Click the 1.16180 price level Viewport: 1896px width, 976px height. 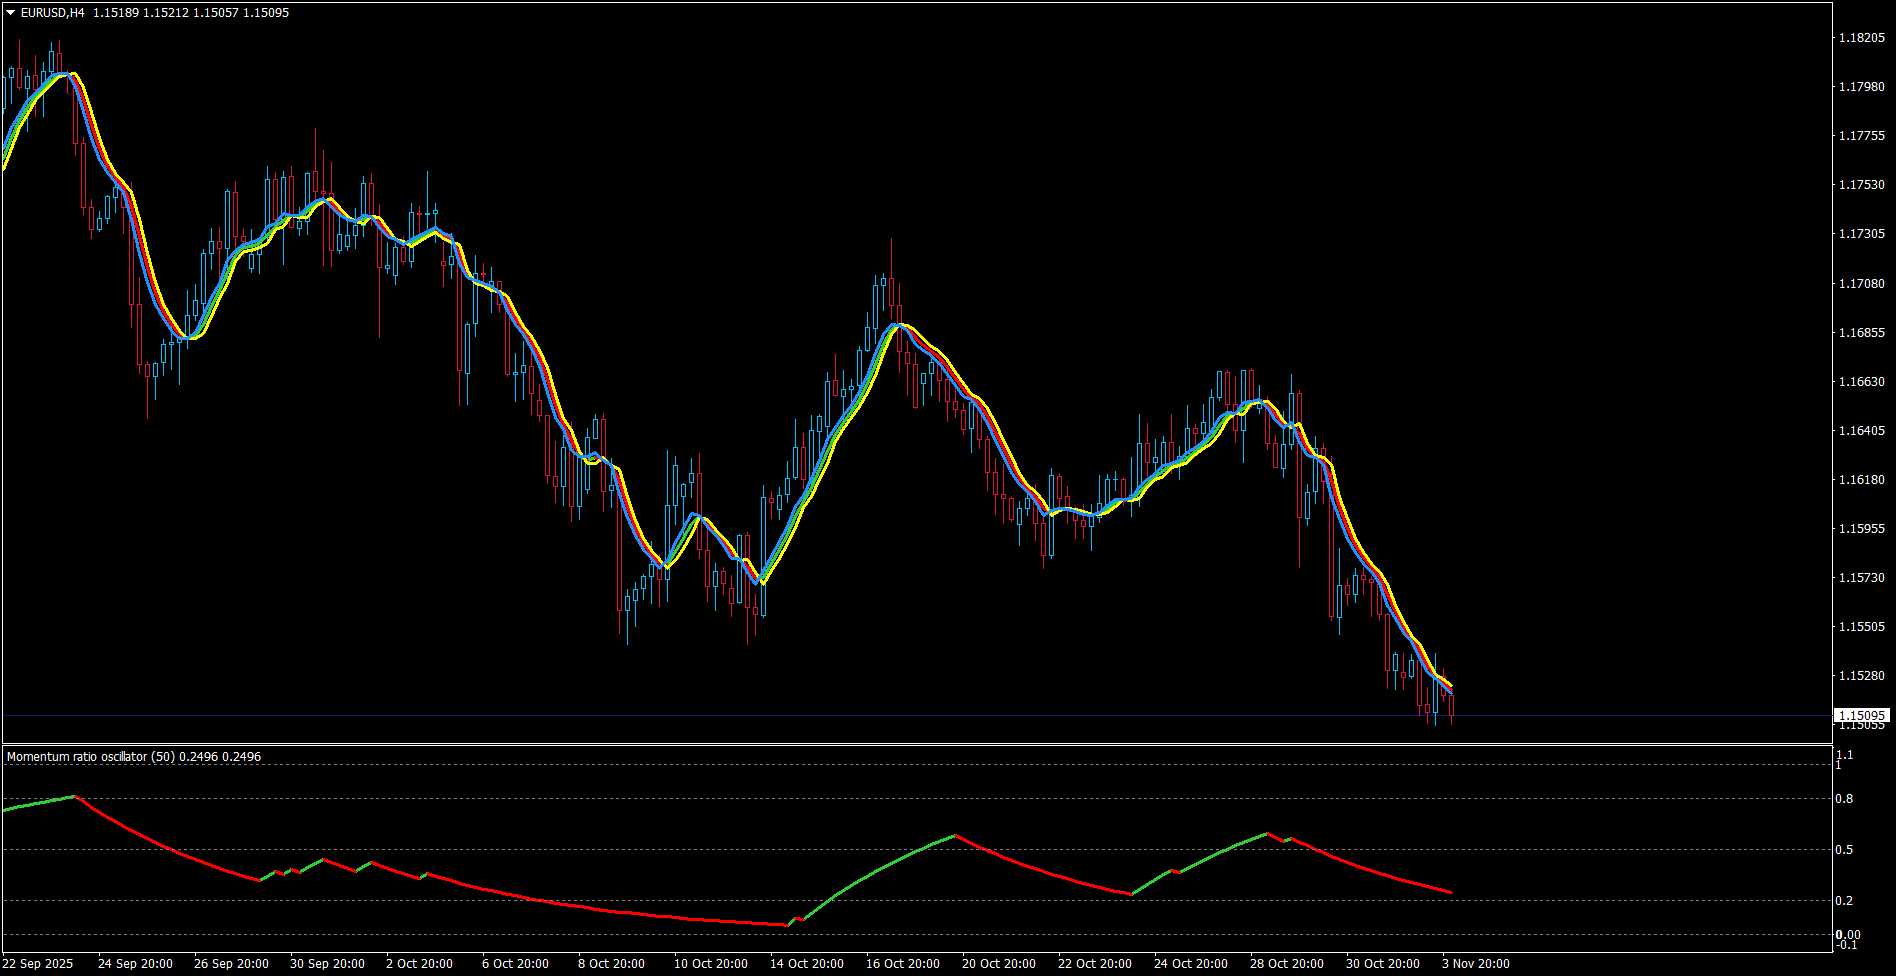pyautogui.click(x=1862, y=480)
